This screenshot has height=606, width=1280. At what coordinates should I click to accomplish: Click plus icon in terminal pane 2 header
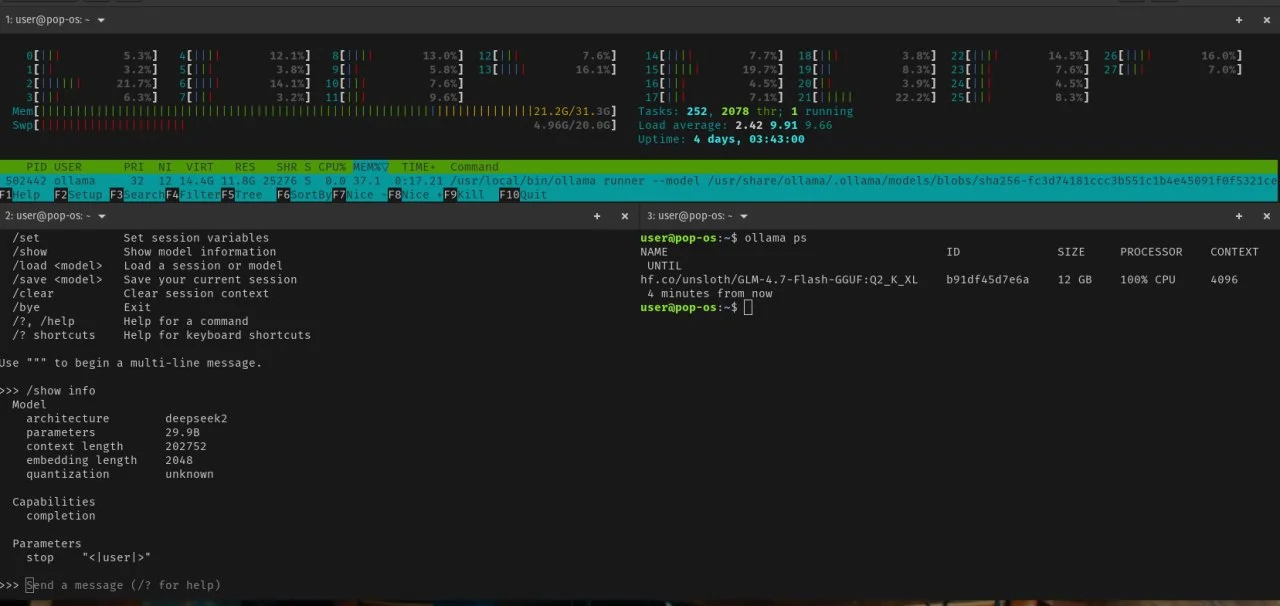pos(597,216)
